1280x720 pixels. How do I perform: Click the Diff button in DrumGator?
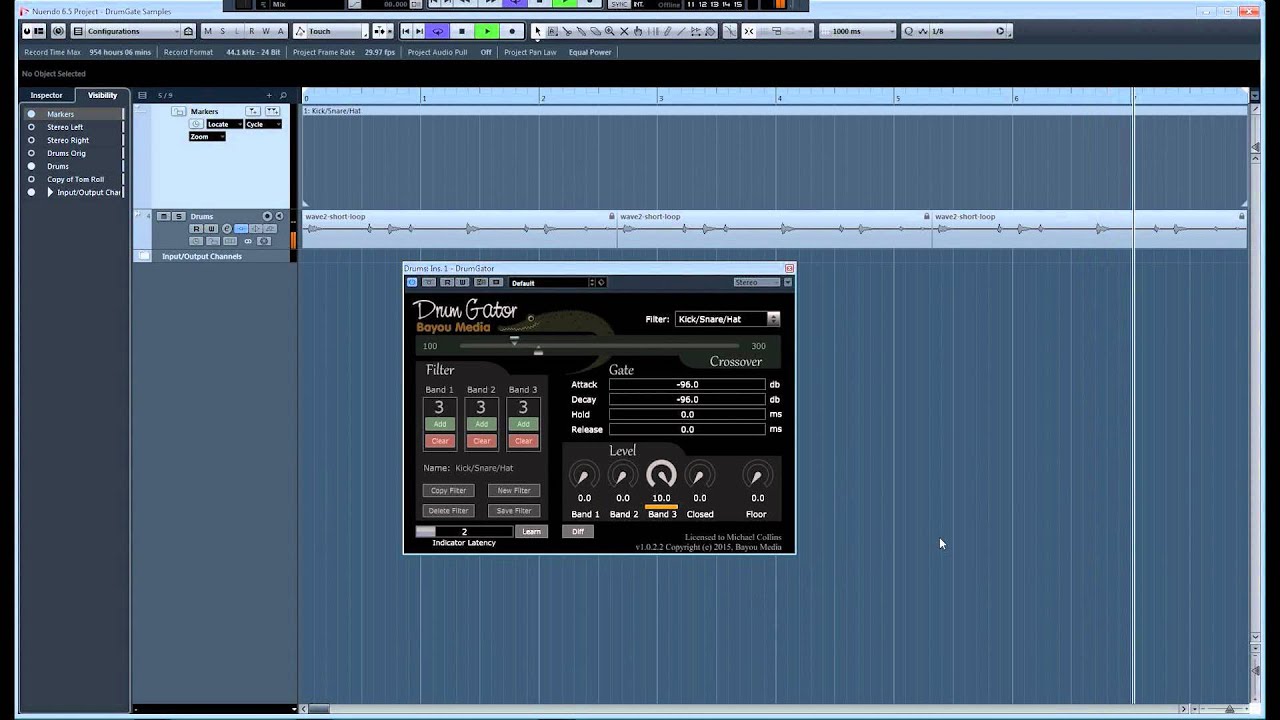[x=578, y=531]
